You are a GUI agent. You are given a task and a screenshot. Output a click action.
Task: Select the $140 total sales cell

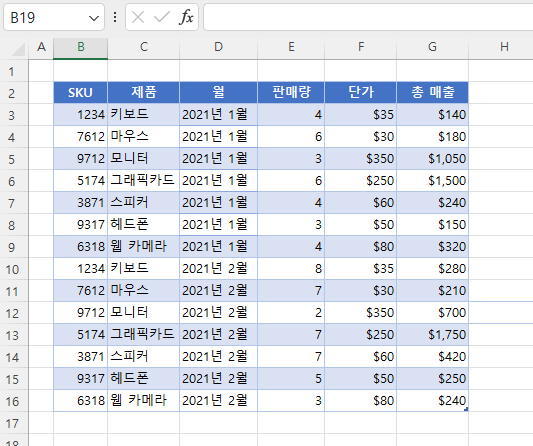pos(432,115)
